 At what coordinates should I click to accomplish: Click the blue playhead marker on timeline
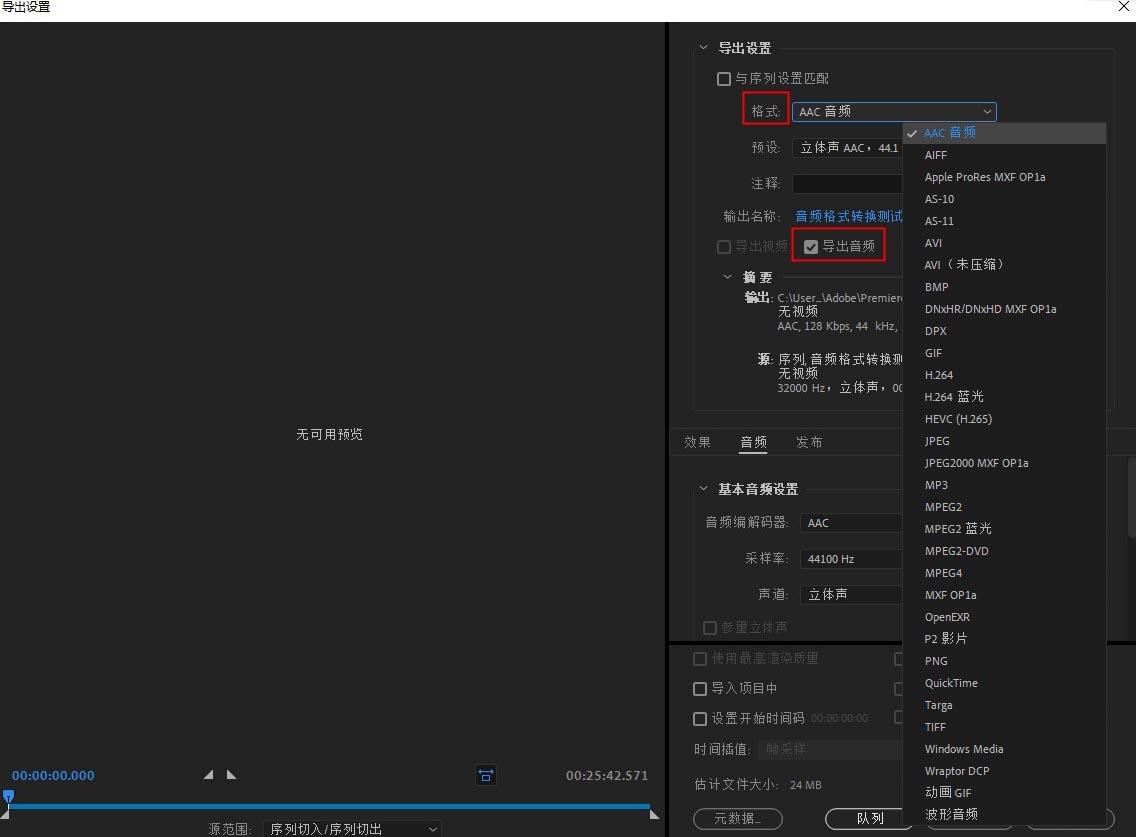pos(8,797)
